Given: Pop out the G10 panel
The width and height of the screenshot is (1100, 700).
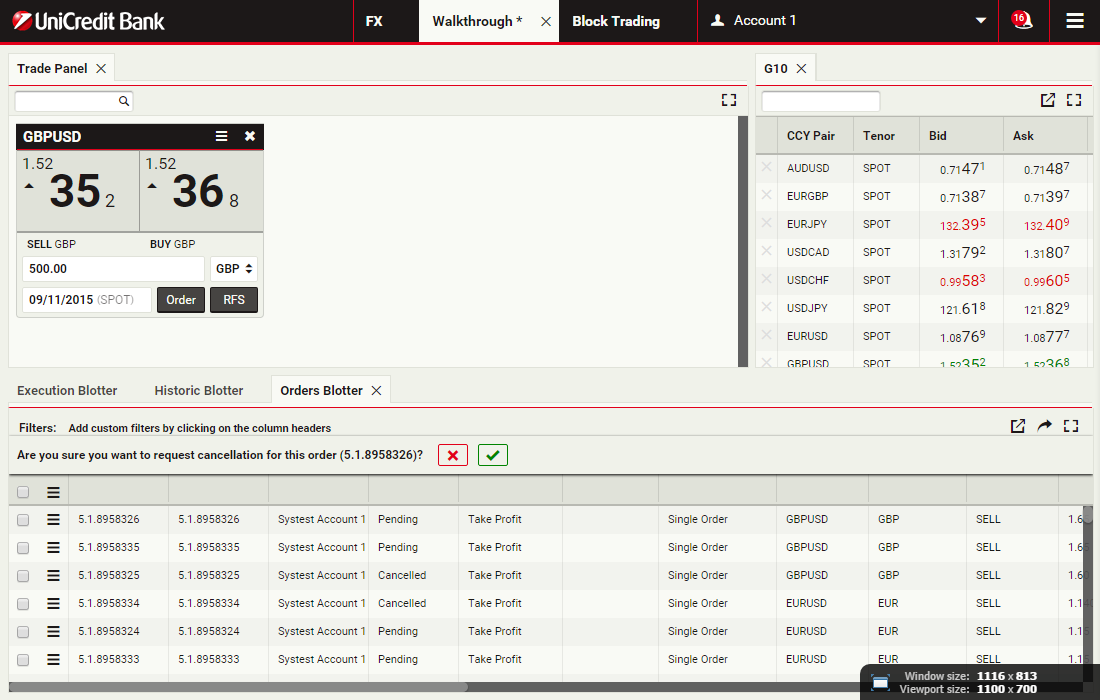Looking at the screenshot, I should click(x=1047, y=100).
